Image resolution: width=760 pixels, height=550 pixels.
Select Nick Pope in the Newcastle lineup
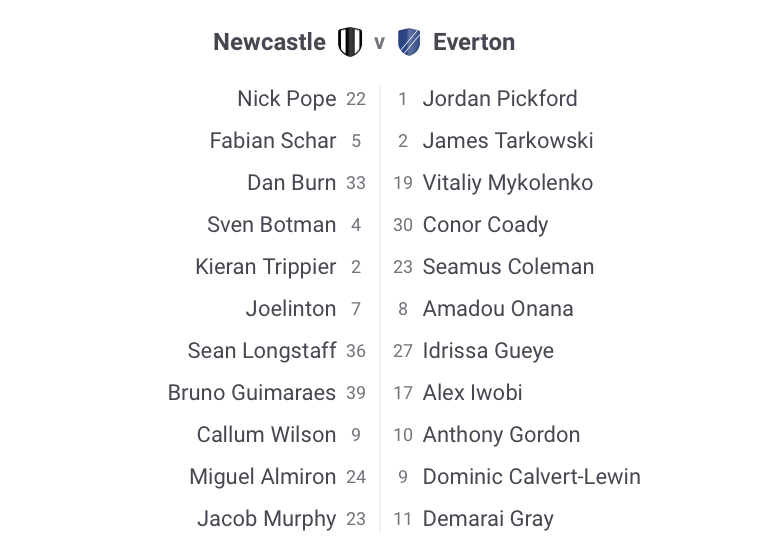coord(286,99)
